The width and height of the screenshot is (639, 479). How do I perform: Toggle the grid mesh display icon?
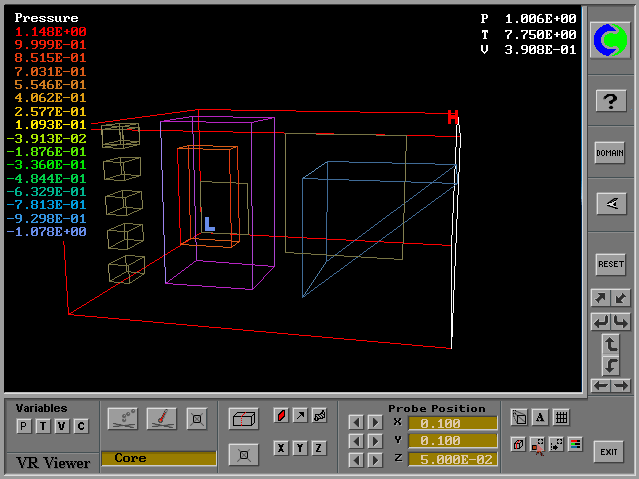point(561,418)
